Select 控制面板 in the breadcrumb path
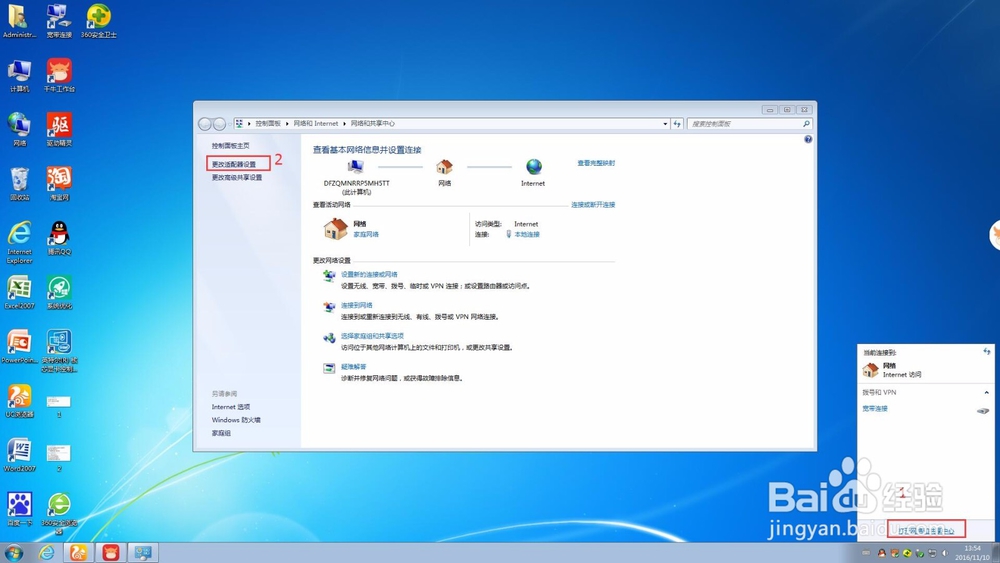 [x=268, y=124]
